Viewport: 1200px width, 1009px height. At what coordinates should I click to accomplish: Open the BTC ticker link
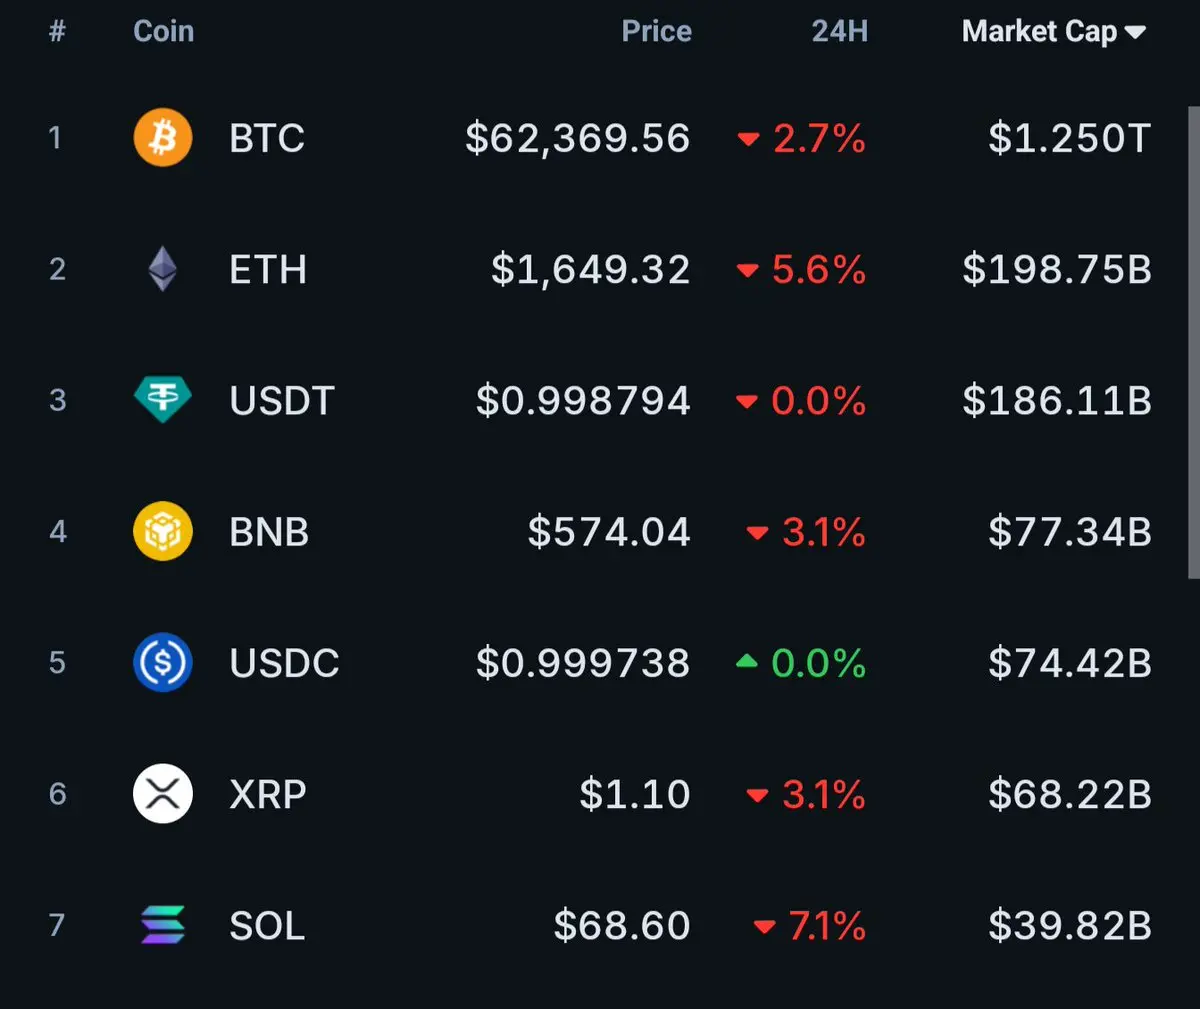(267, 138)
